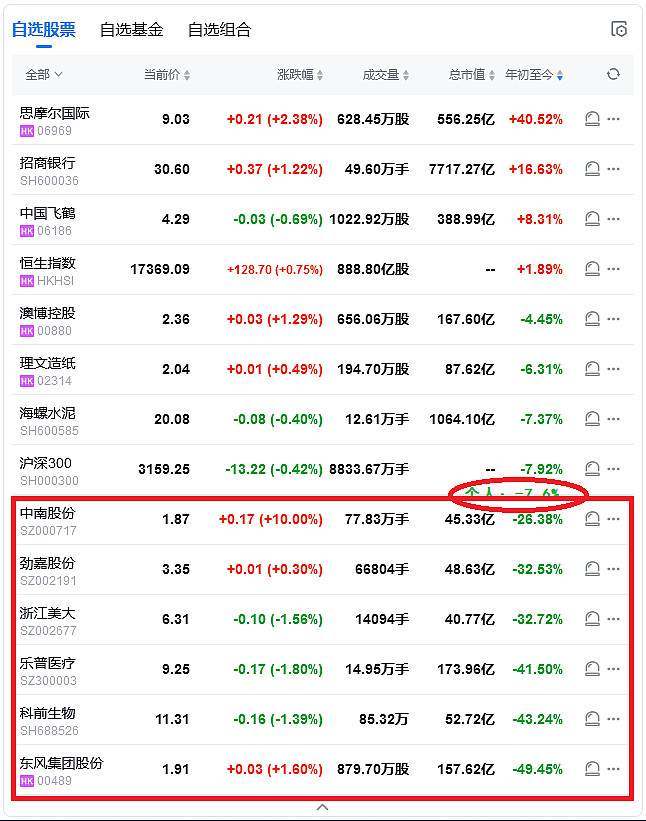
Task: Sort by 涨跌幅 column
Action: (300, 75)
